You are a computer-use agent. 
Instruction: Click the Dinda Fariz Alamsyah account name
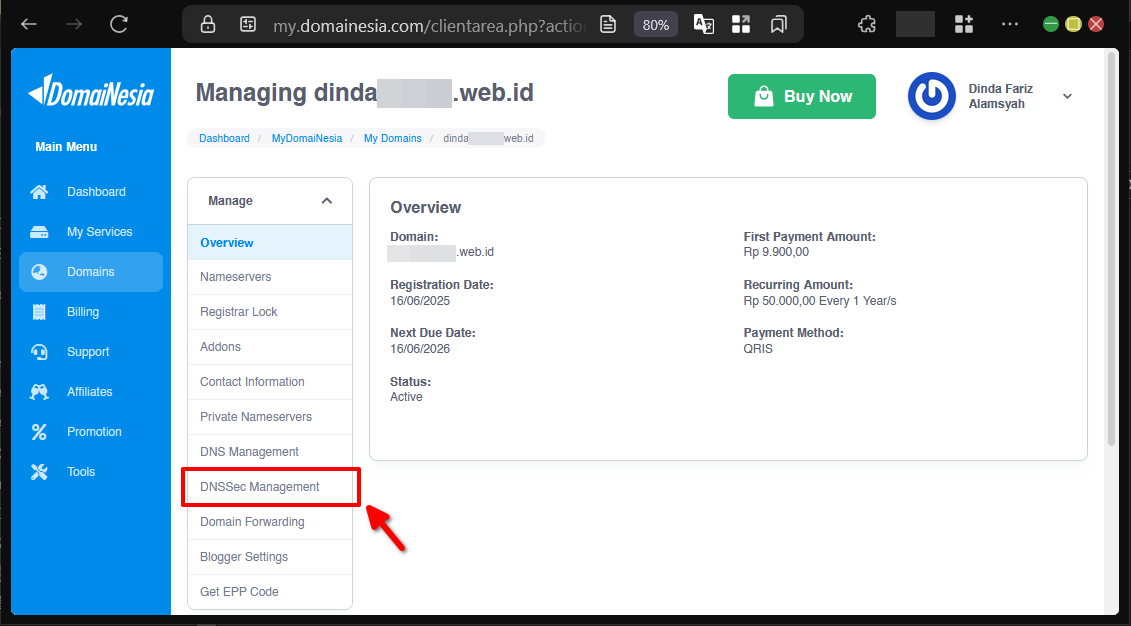[1000, 96]
